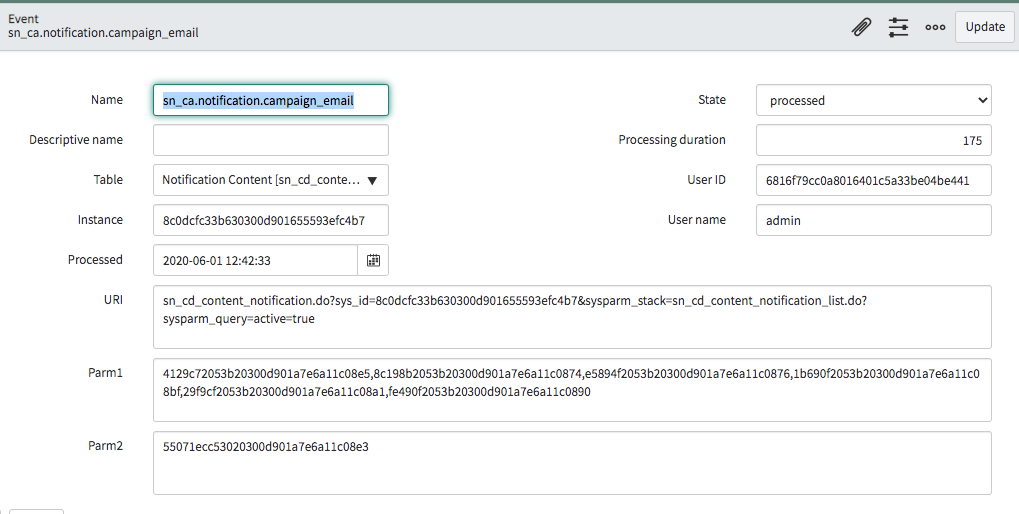Open the attachments paperclip icon

click(x=862, y=27)
